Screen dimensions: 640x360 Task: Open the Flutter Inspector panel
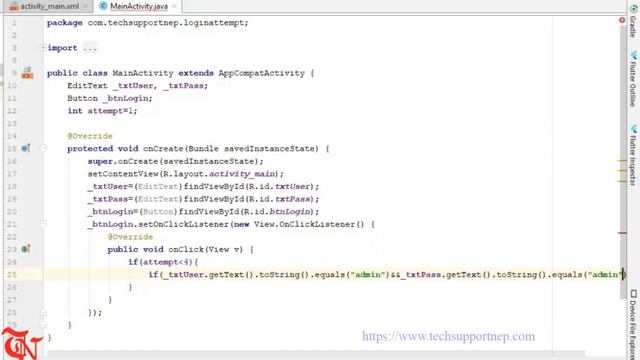pyautogui.click(x=633, y=155)
